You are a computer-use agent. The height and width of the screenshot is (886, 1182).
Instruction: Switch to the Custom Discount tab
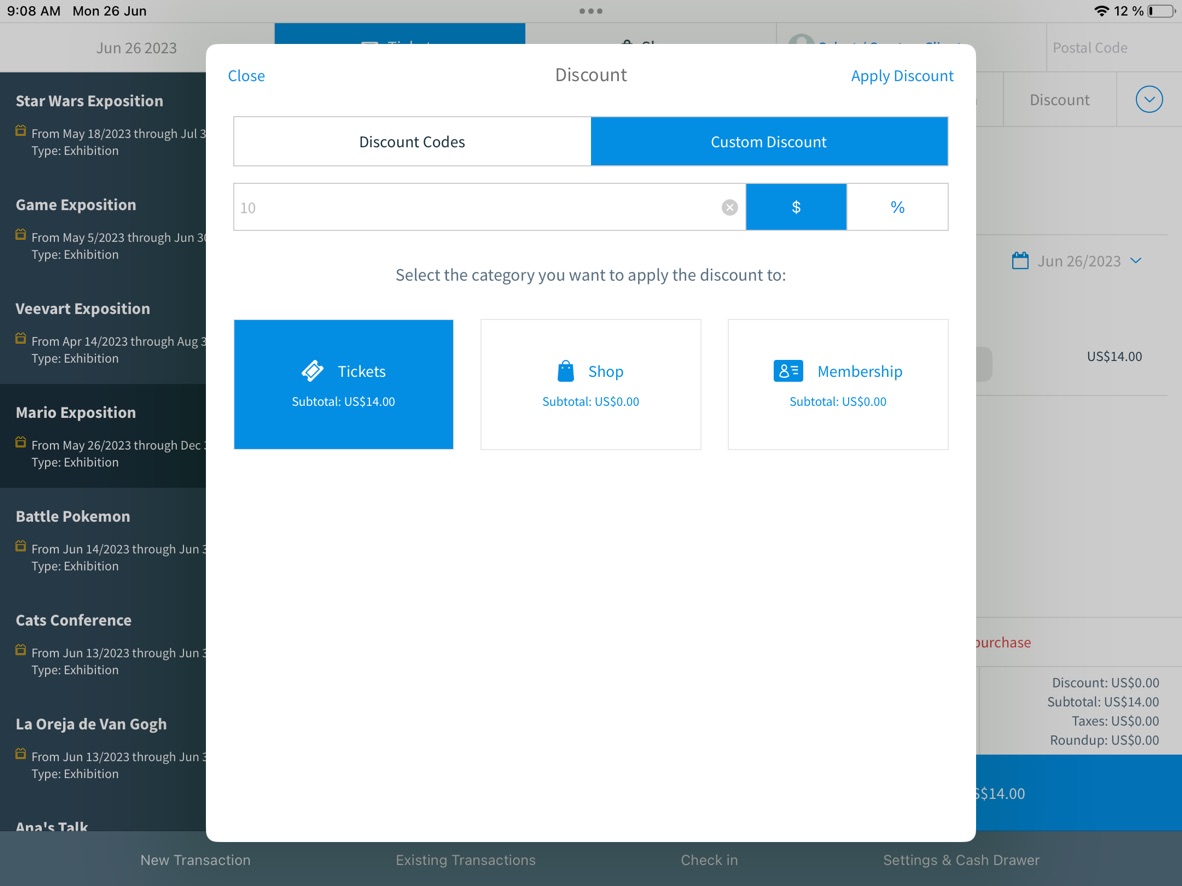coord(769,141)
